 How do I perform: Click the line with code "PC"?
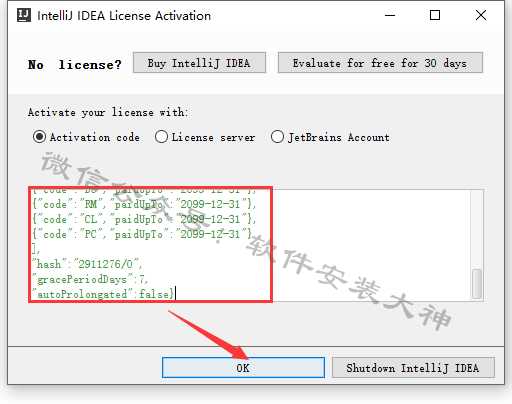click(x=142, y=234)
